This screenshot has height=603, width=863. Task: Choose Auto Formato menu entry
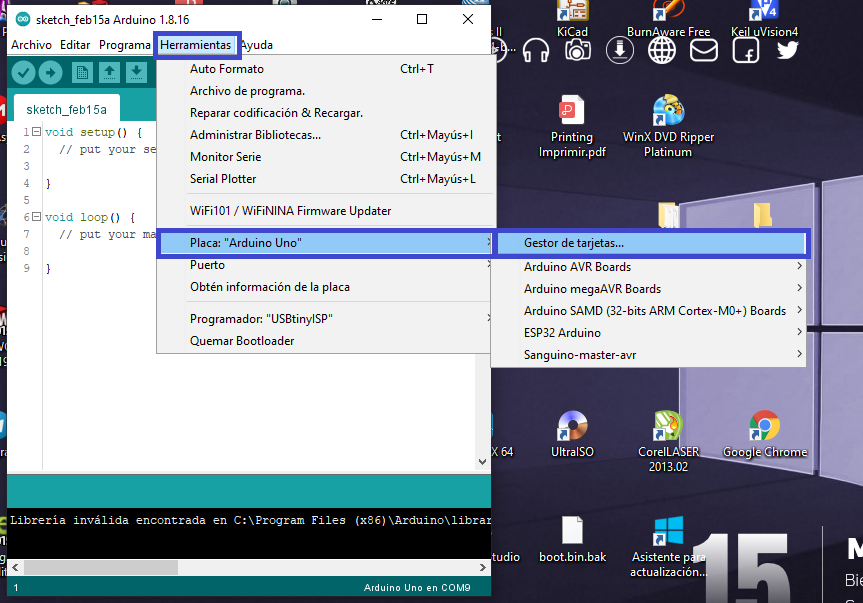326,69
